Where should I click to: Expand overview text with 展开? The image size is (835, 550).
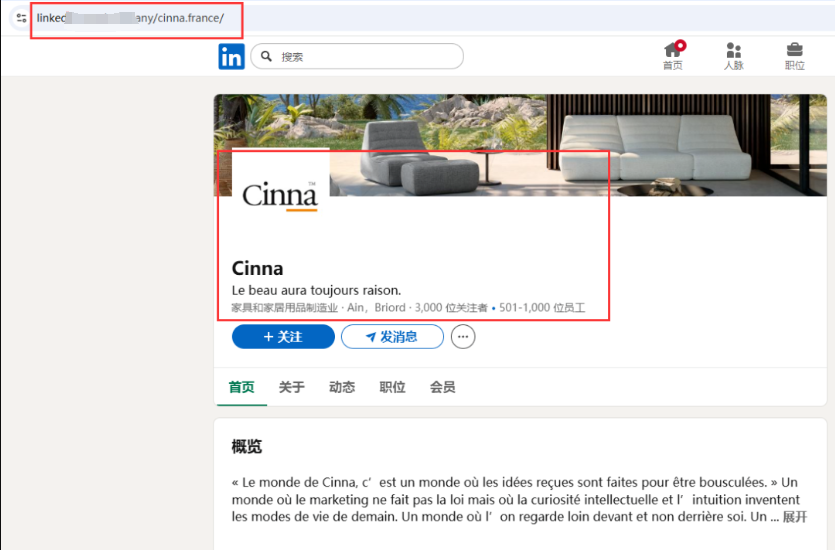795,516
